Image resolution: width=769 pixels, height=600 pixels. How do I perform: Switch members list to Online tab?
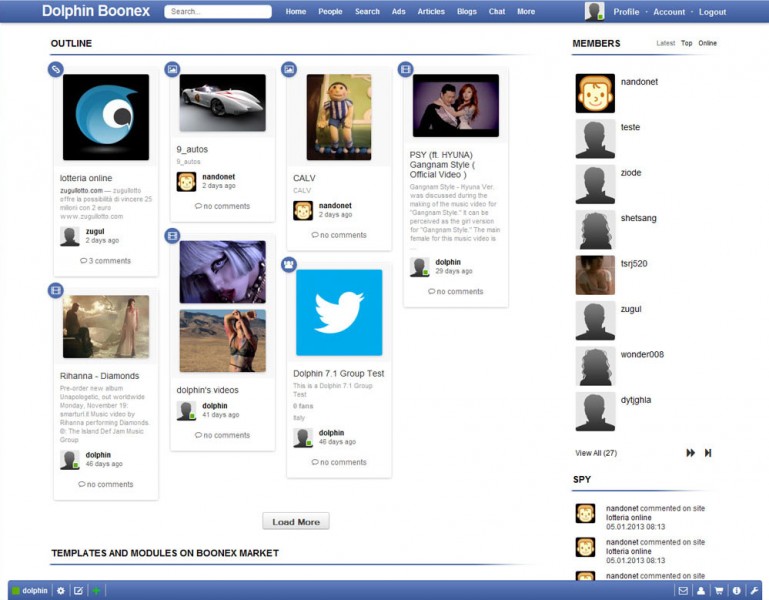coord(707,44)
